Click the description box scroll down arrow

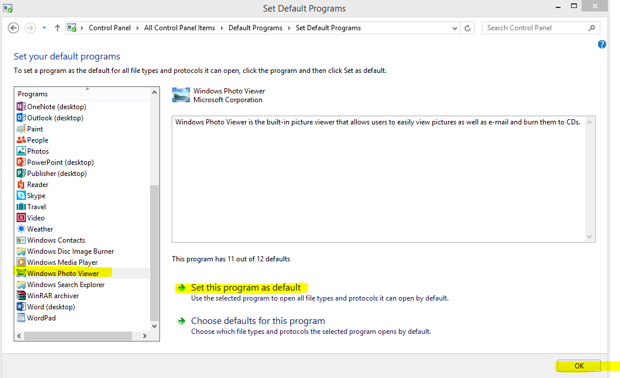589,236
